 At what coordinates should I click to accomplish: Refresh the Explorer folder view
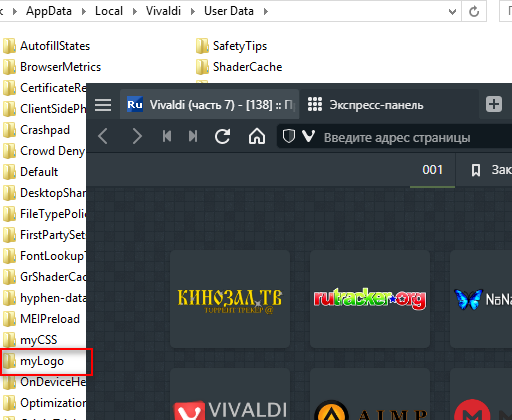(474, 12)
